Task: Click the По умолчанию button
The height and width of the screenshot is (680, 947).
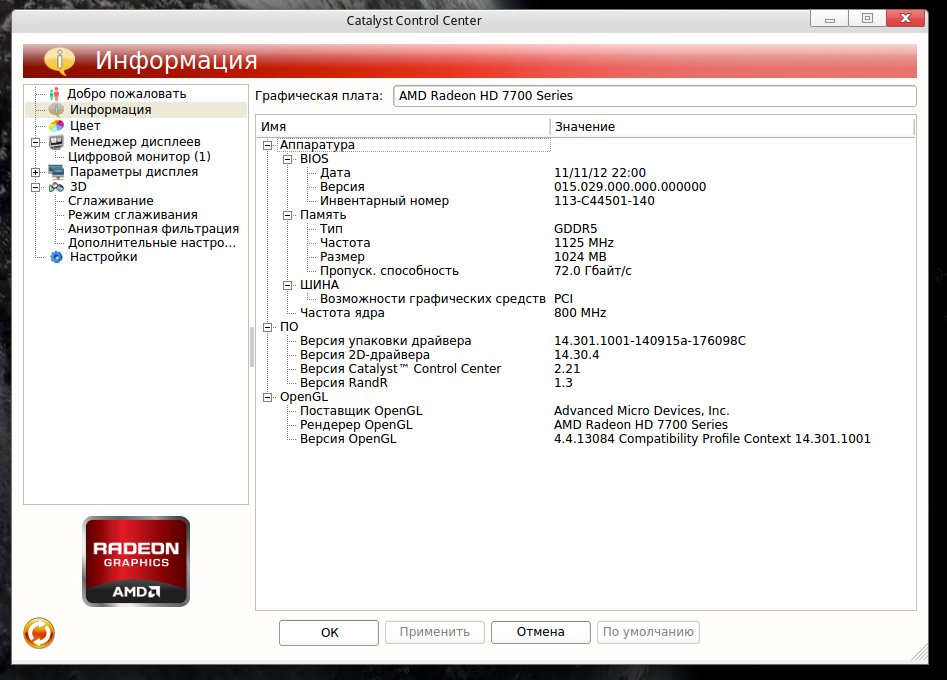Action: (648, 632)
